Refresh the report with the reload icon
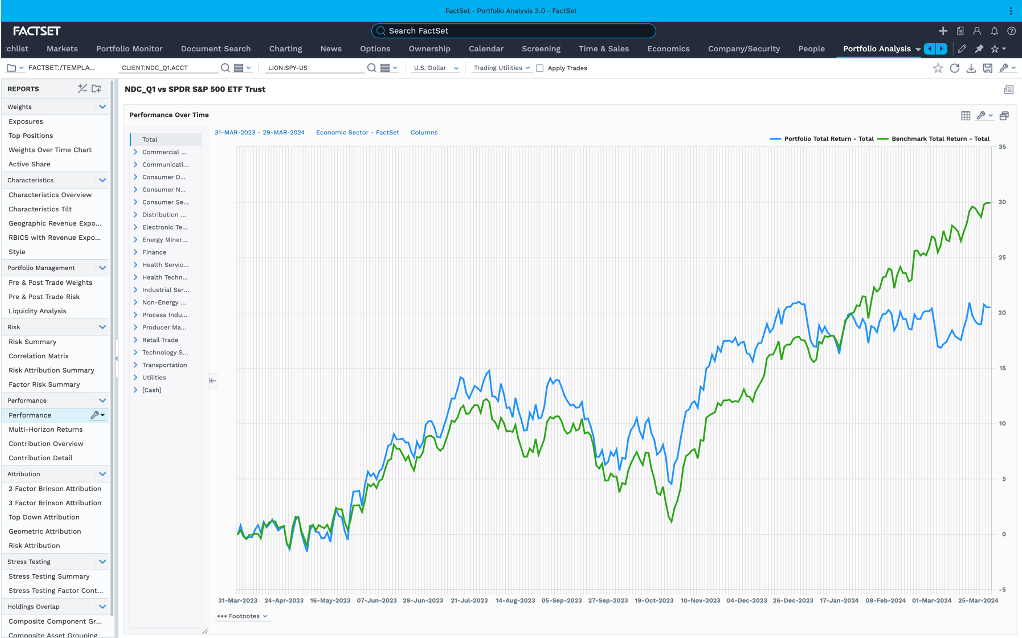The width and height of the screenshot is (1022, 638). pos(954,68)
